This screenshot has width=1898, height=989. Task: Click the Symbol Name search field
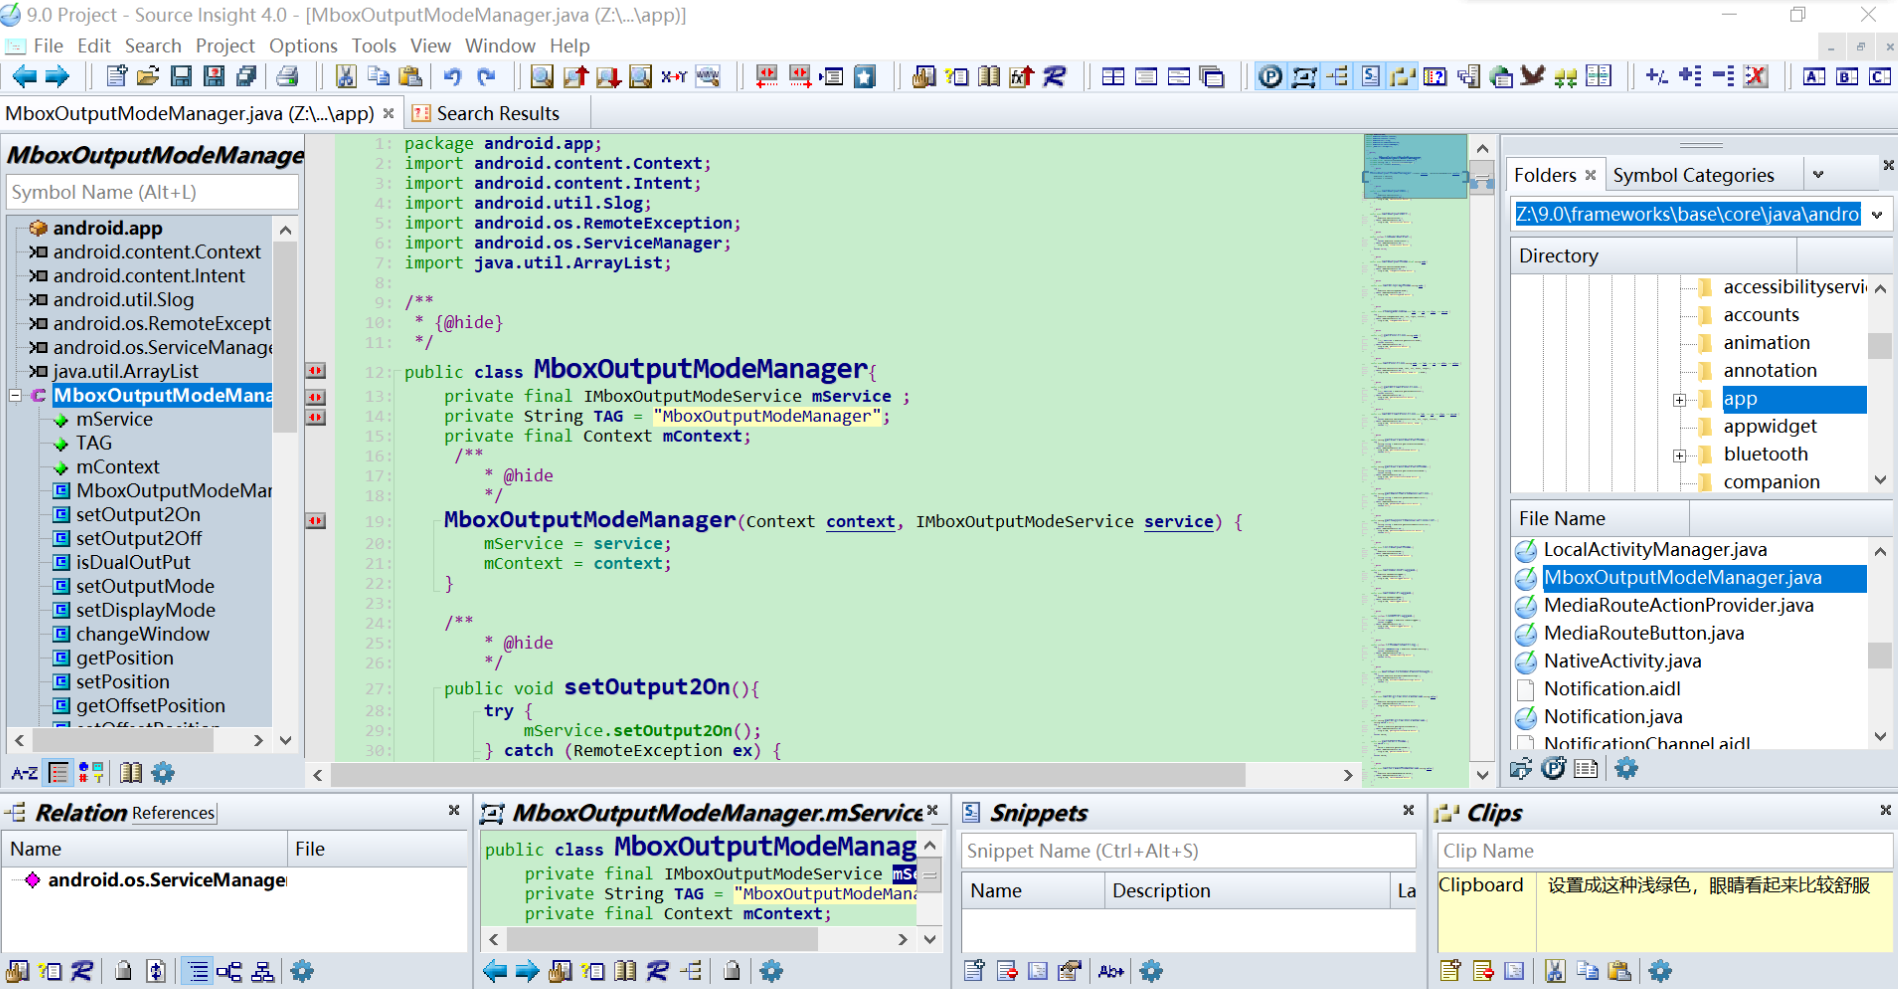(x=152, y=192)
